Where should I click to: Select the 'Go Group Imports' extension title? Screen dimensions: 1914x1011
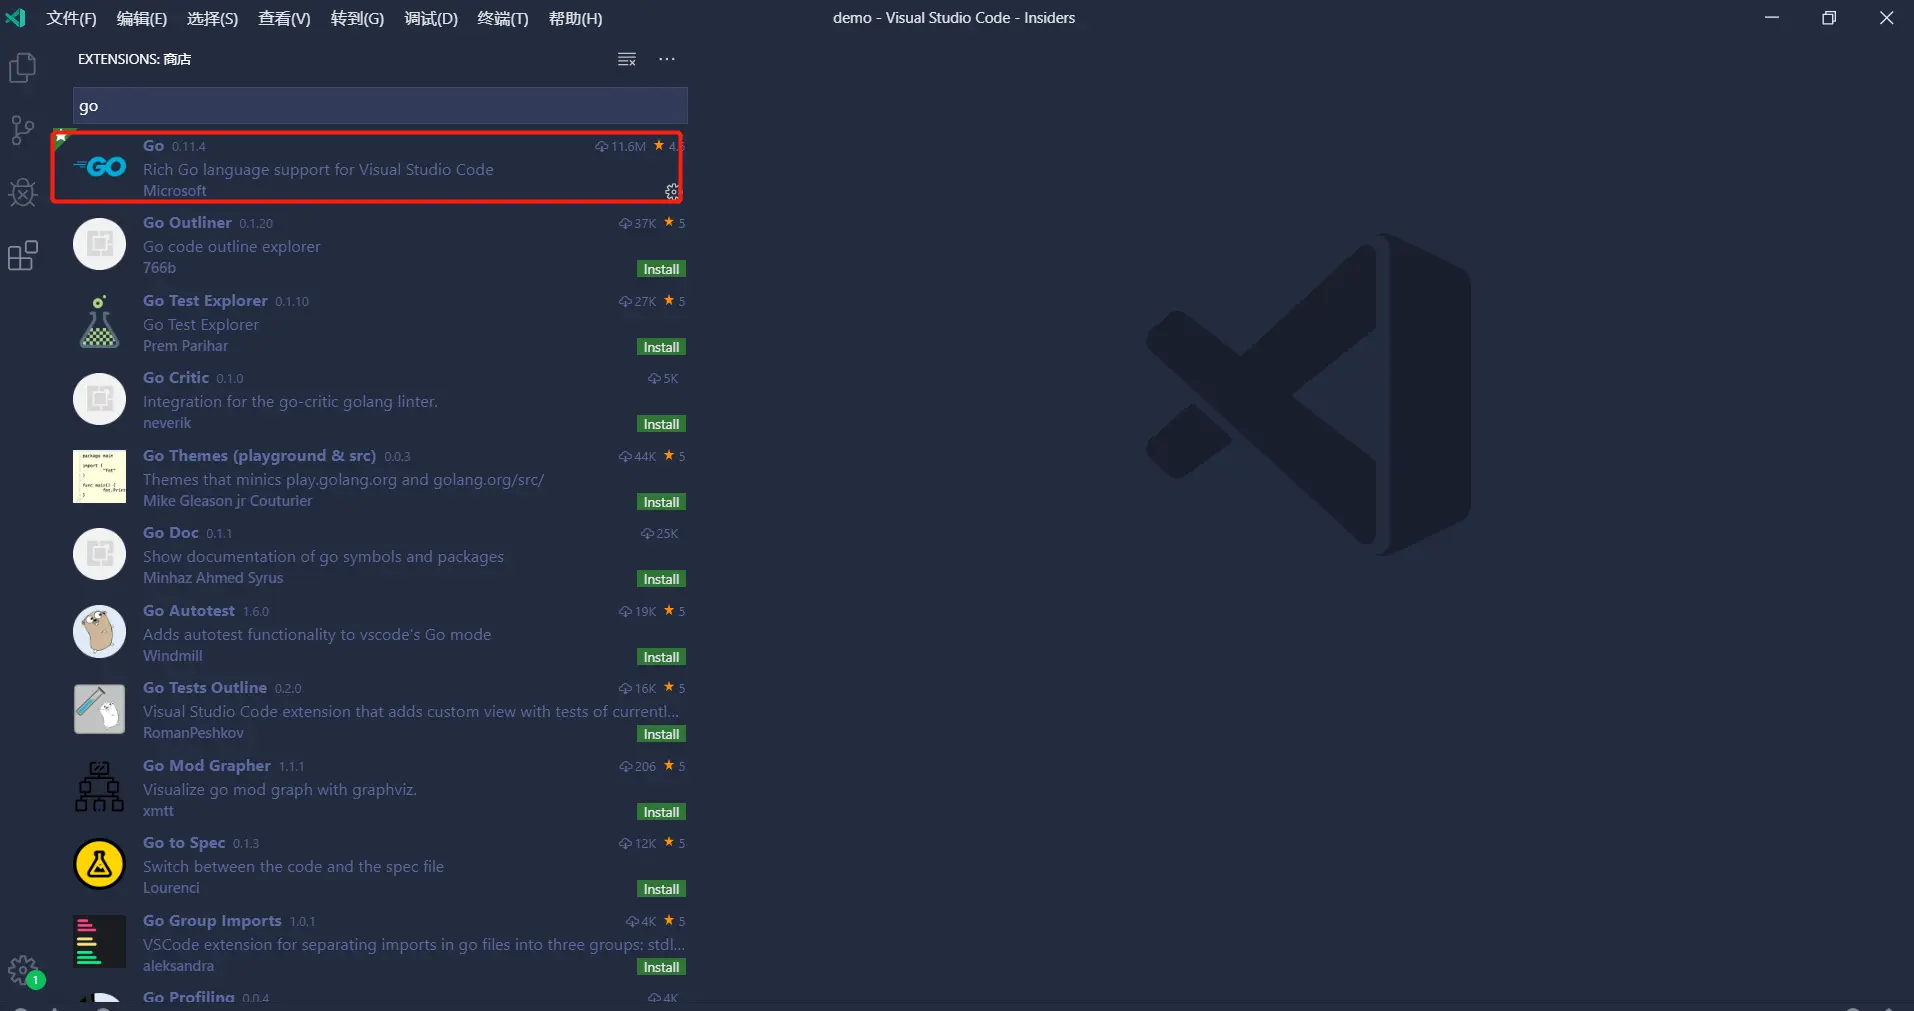(x=212, y=921)
